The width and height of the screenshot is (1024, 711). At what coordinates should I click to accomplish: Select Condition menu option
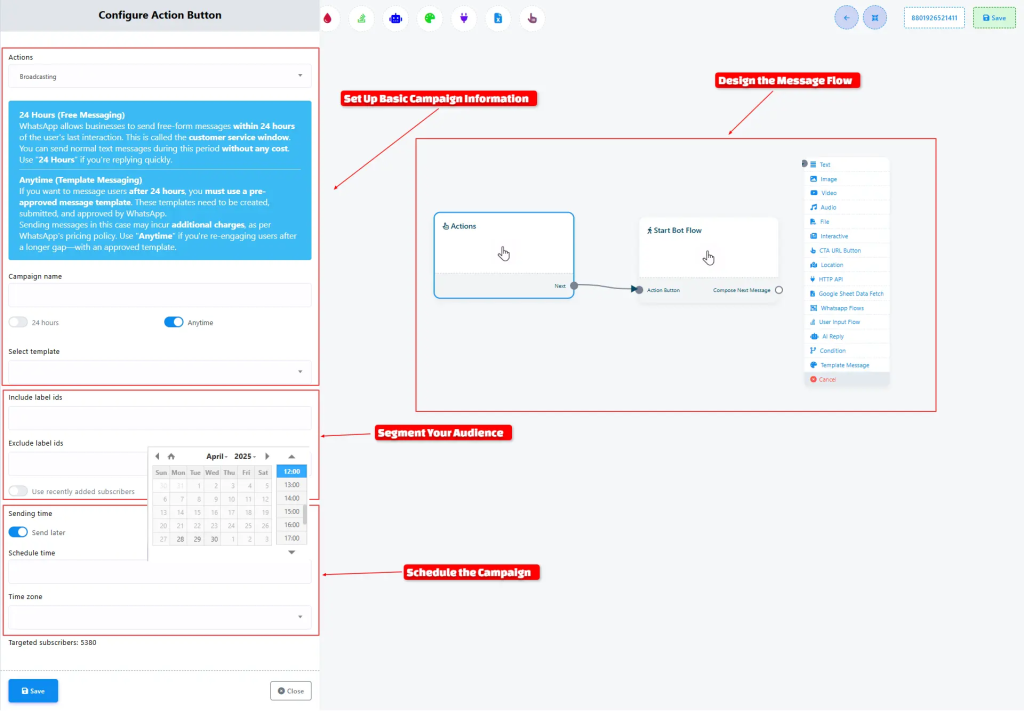847,351
